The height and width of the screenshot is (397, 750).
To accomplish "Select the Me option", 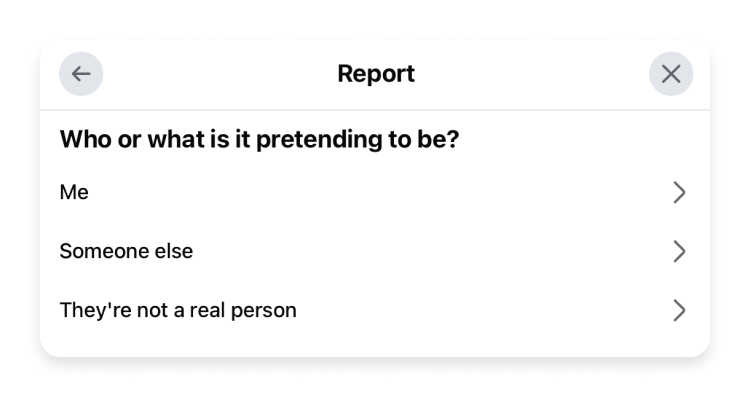I will [x=375, y=192].
